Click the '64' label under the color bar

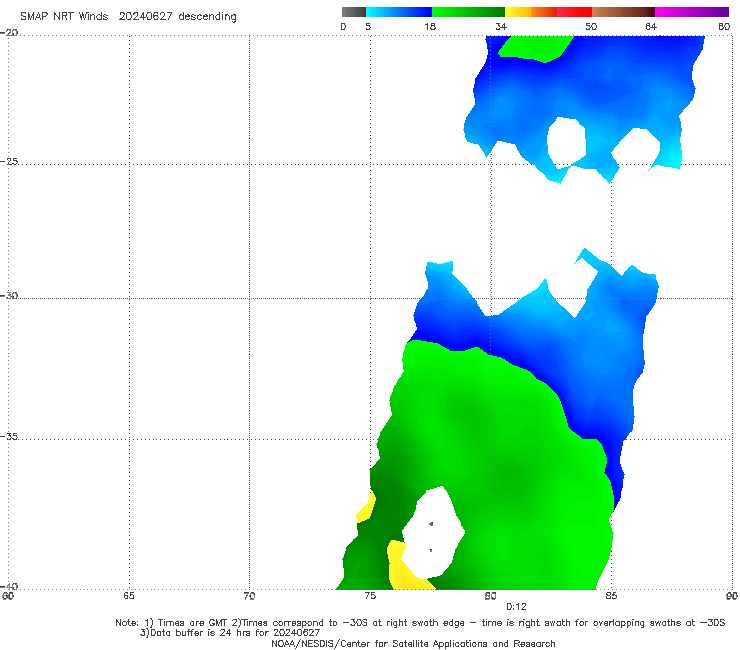pyautogui.click(x=651, y=26)
